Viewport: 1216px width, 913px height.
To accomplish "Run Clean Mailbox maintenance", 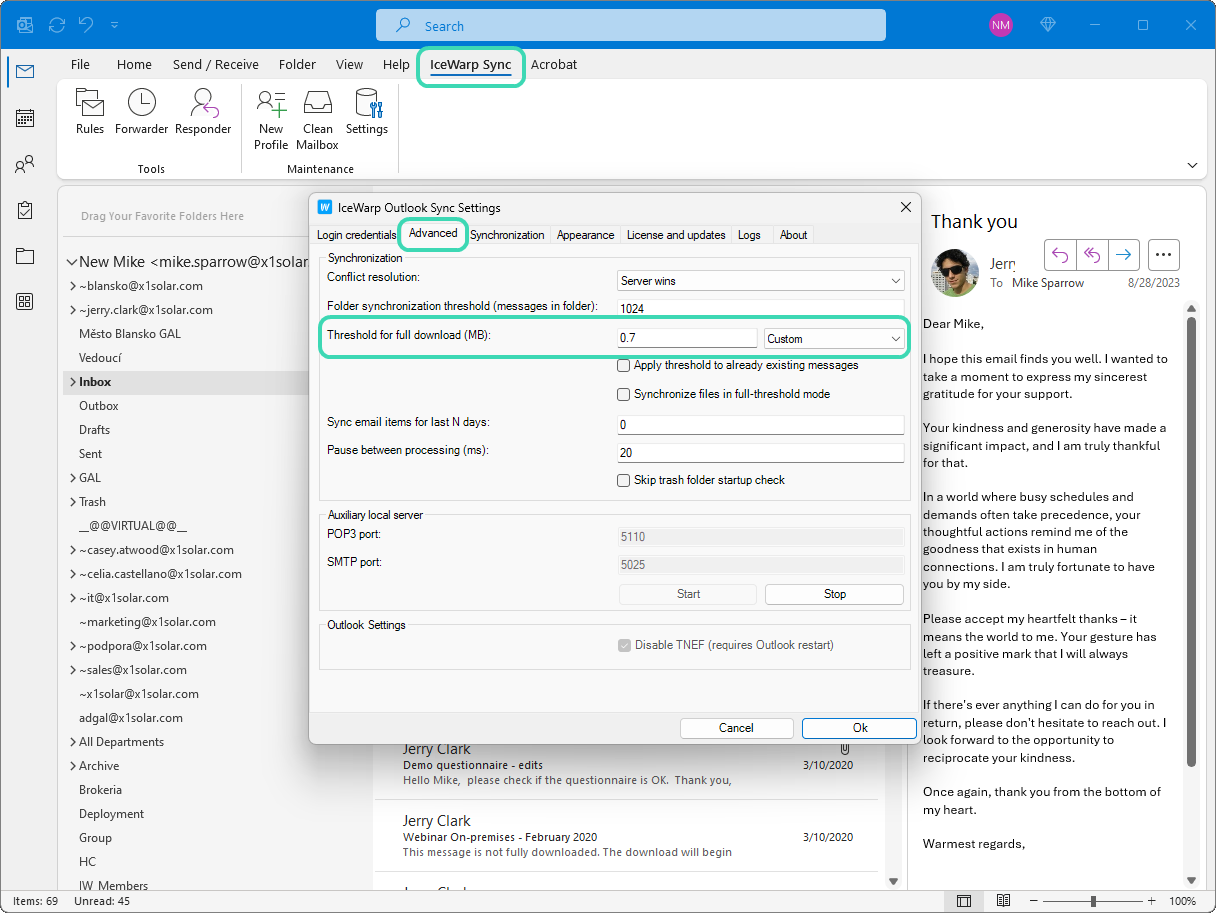I will [x=318, y=119].
